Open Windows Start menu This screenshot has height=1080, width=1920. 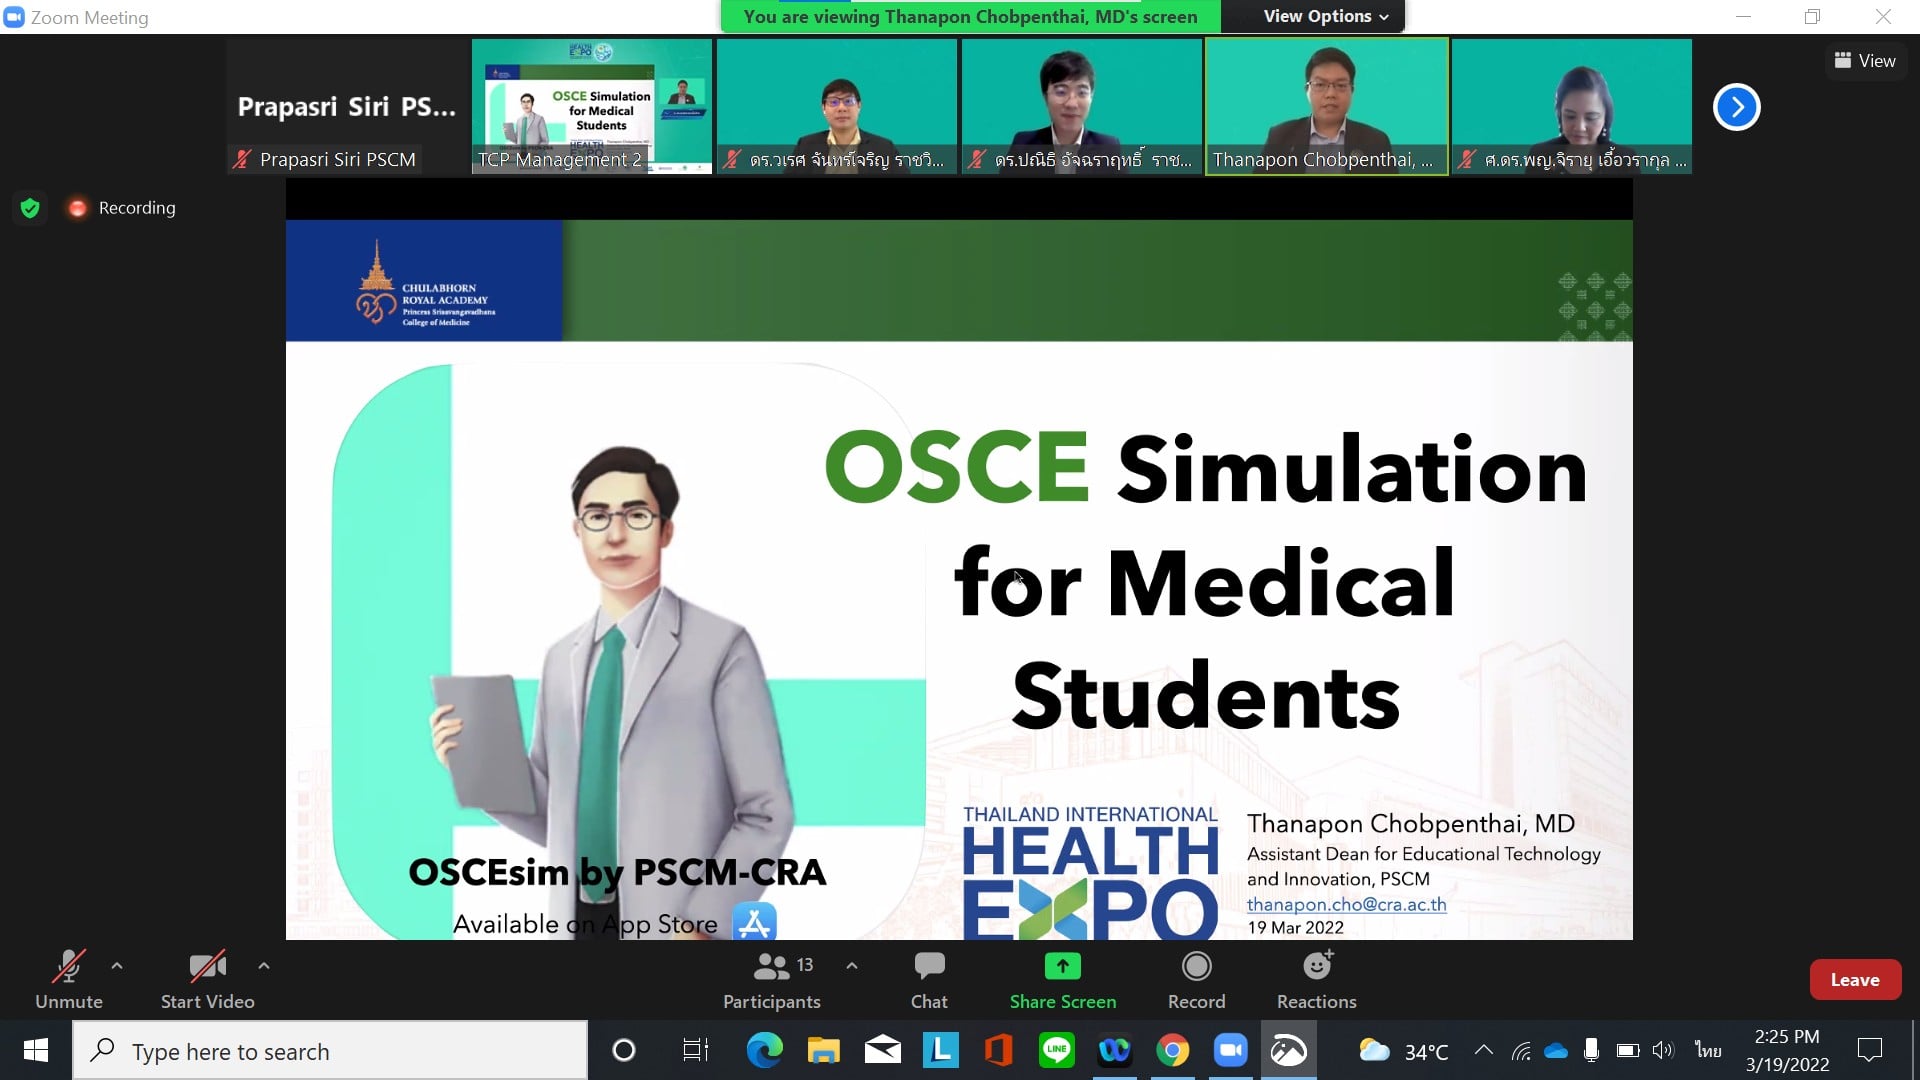click(36, 1050)
